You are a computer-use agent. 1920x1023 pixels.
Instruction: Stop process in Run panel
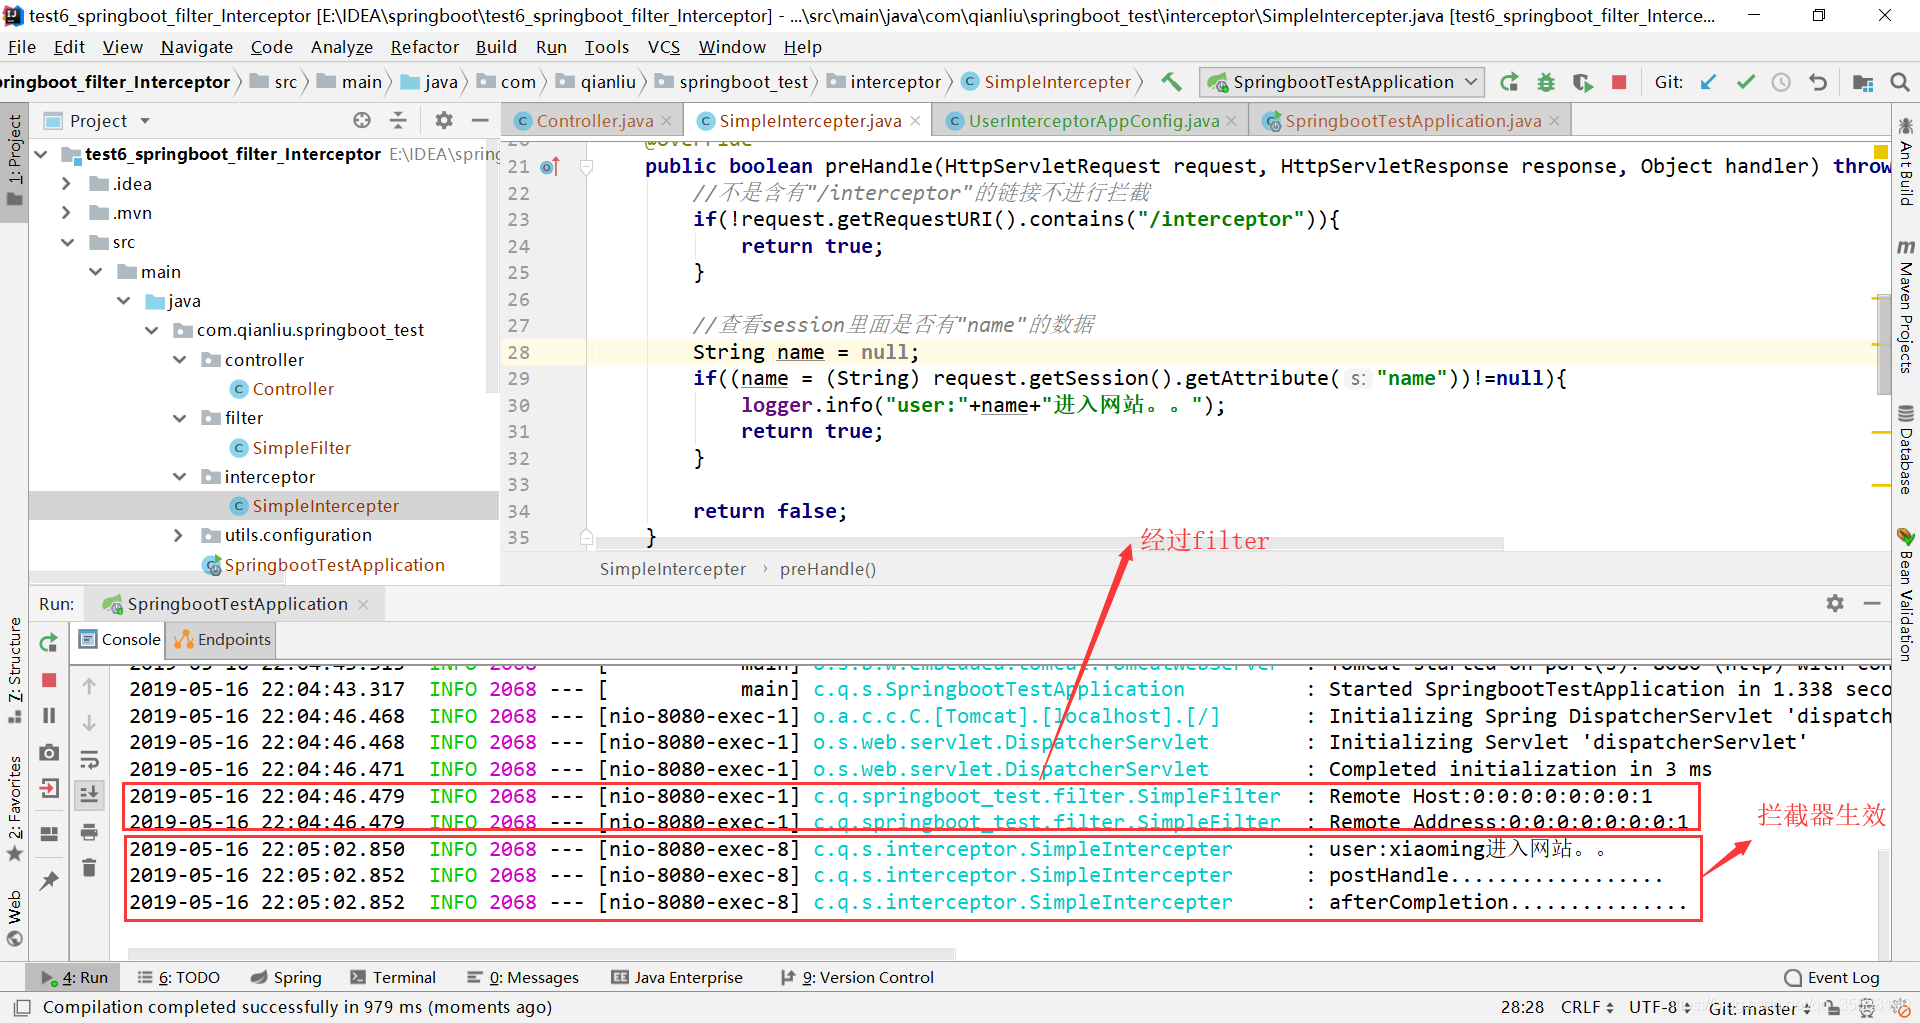coord(49,680)
